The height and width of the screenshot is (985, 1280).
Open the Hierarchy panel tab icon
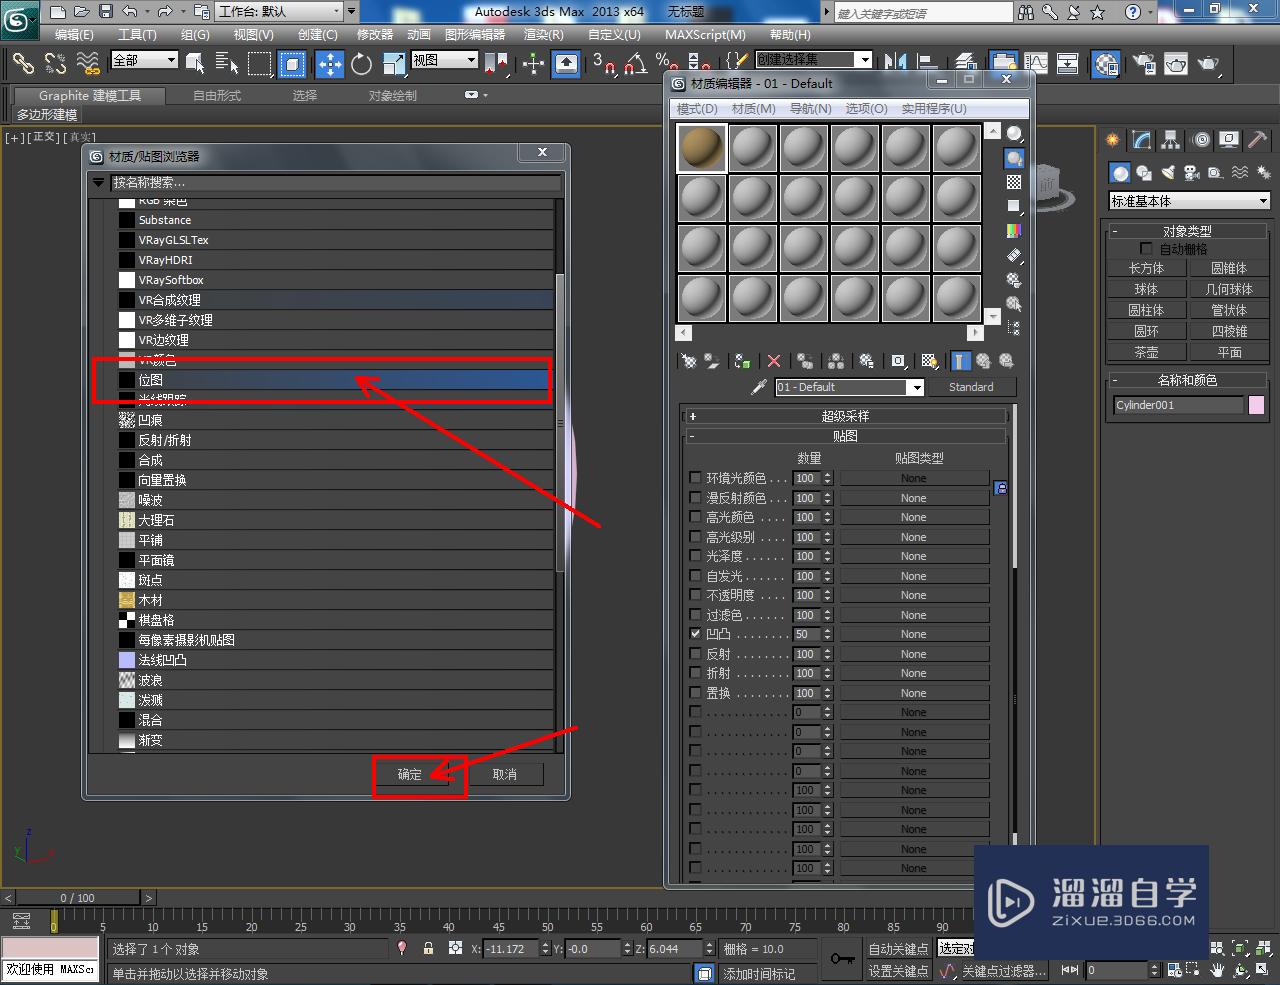pyautogui.click(x=1170, y=140)
